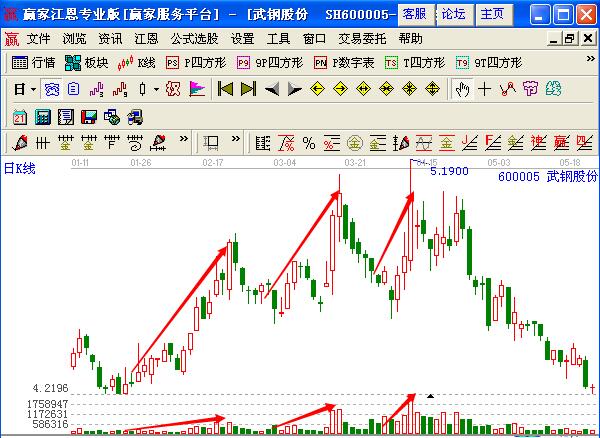Click the 客服 button in title bar
Image resolution: width=600 pixels, height=438 pixels.
coord(414,14)
